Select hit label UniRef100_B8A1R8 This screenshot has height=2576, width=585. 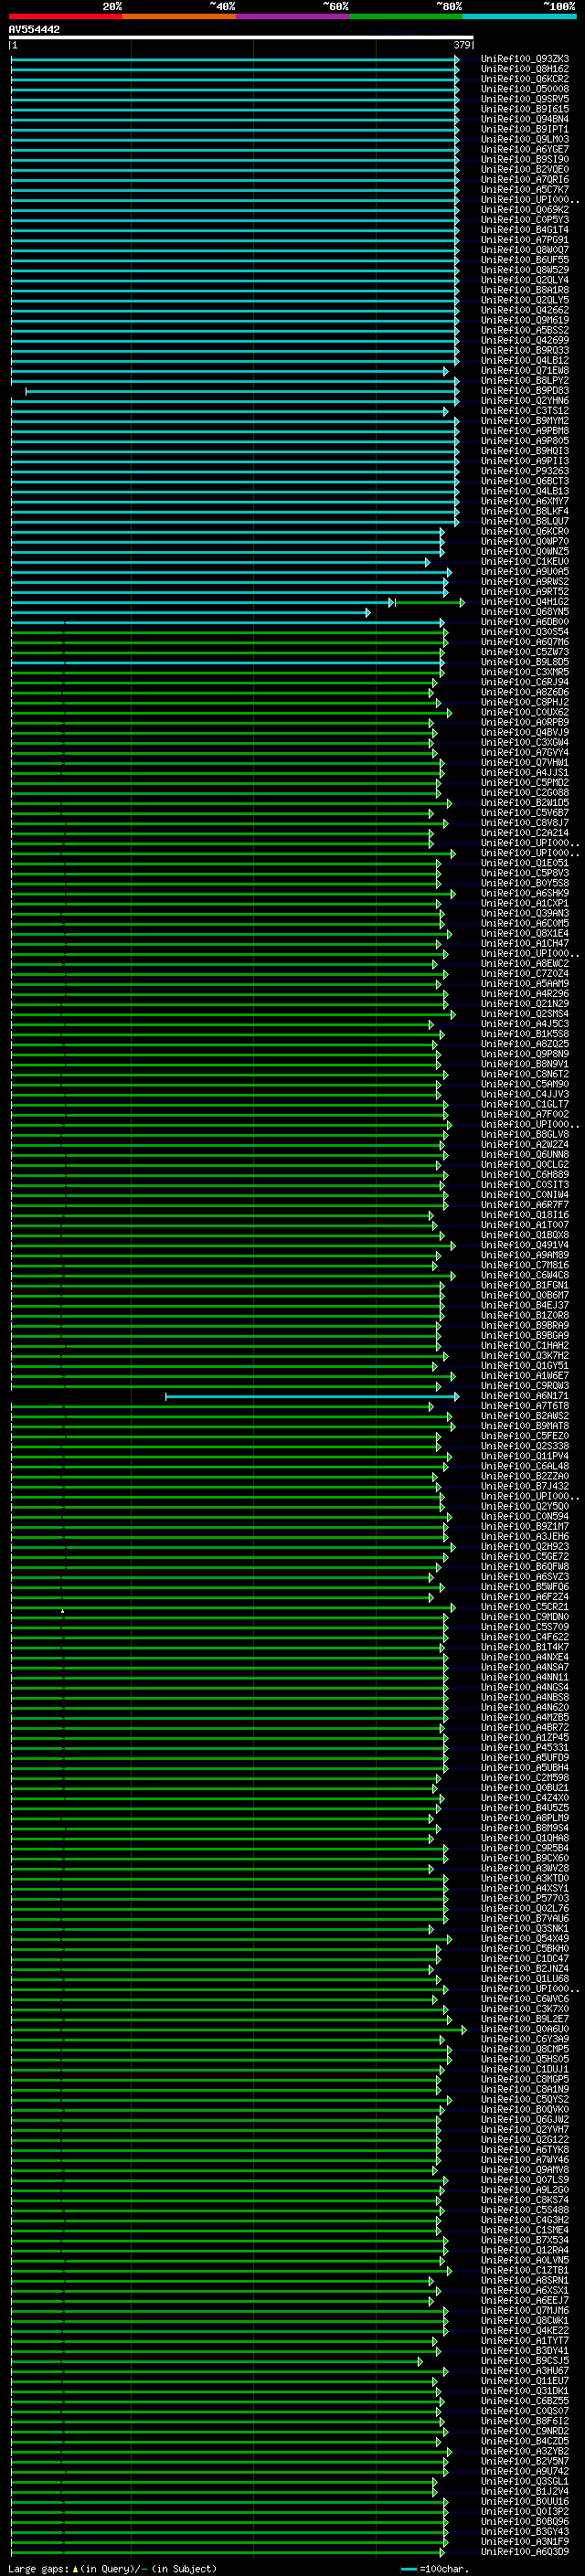(x=525, y=290)
